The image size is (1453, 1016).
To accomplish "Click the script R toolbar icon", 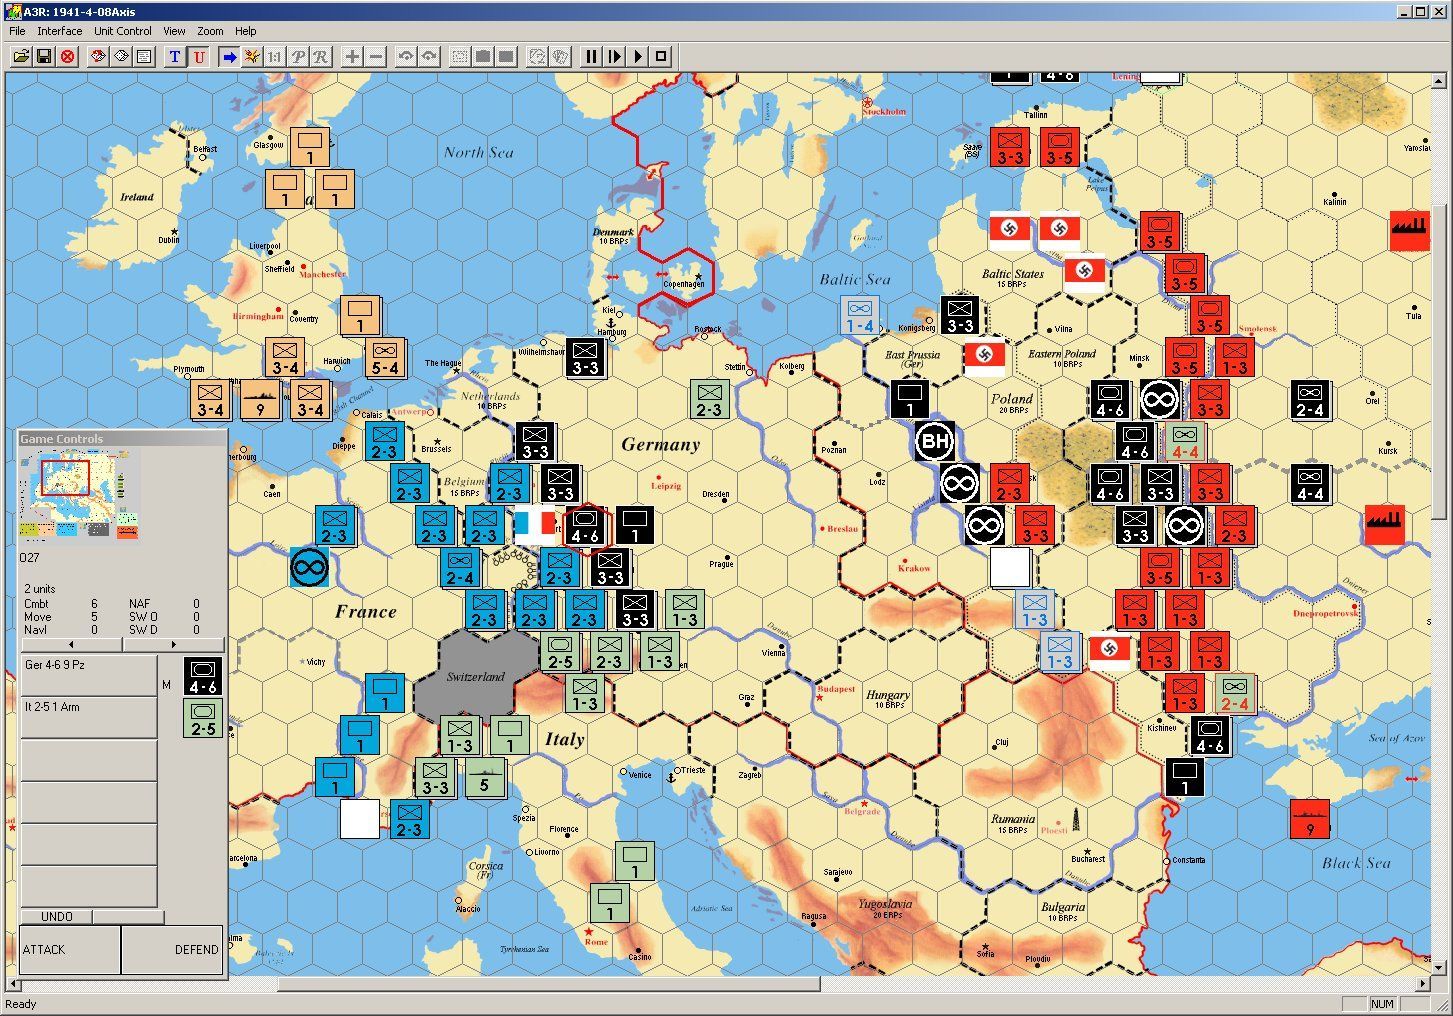I will tap(321, 57).
